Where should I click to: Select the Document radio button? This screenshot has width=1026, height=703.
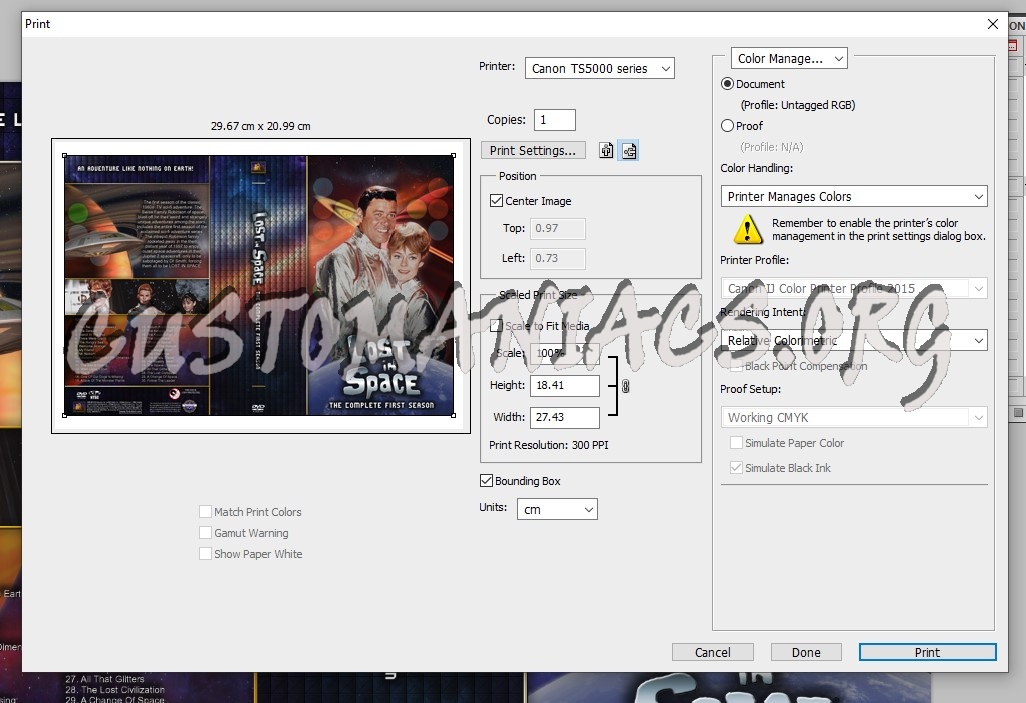coord(727,84)
